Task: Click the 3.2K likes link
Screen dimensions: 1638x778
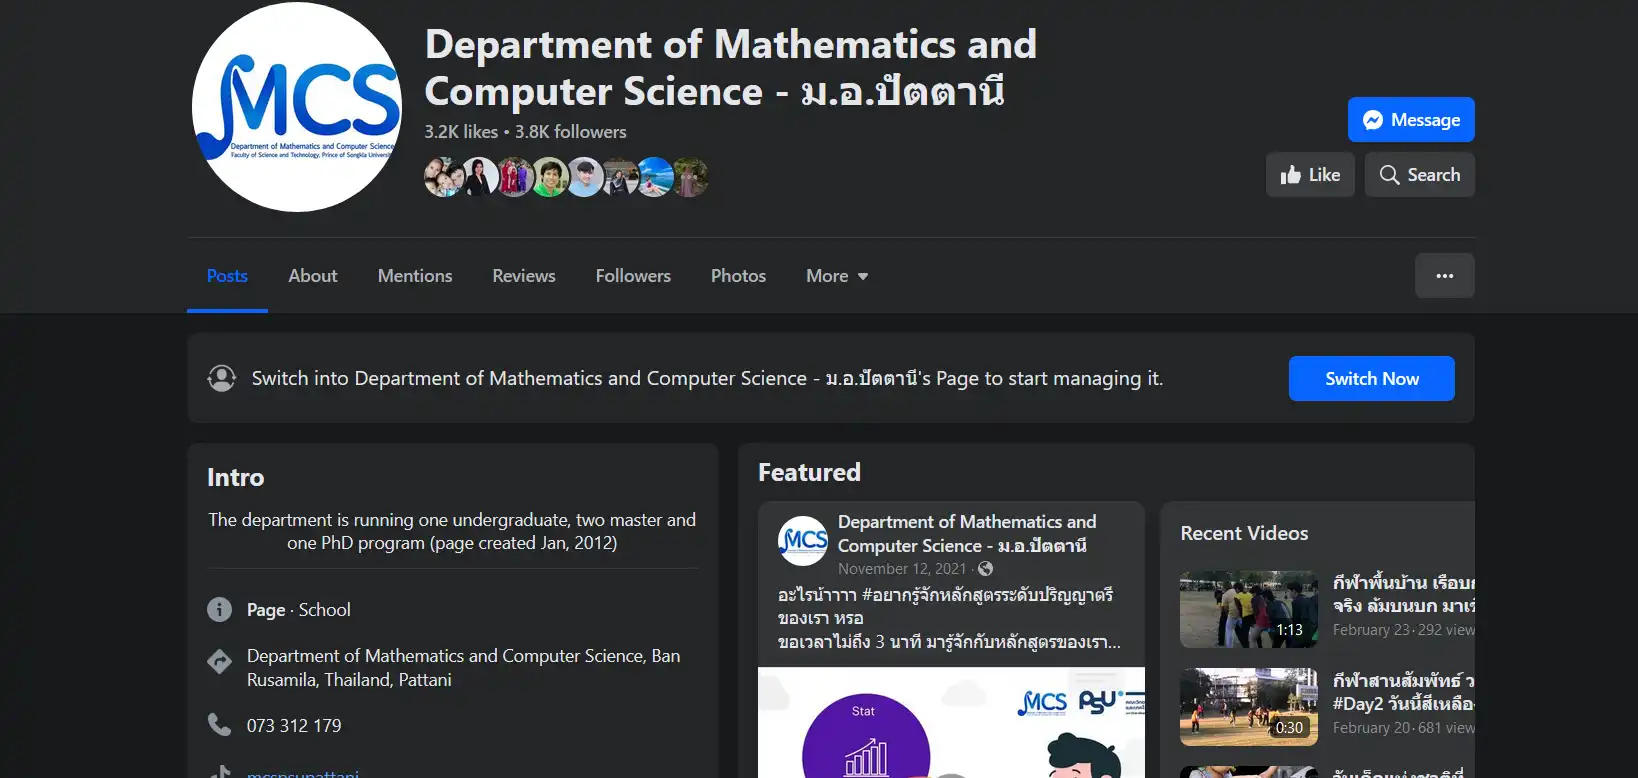Action: [461, 132]
